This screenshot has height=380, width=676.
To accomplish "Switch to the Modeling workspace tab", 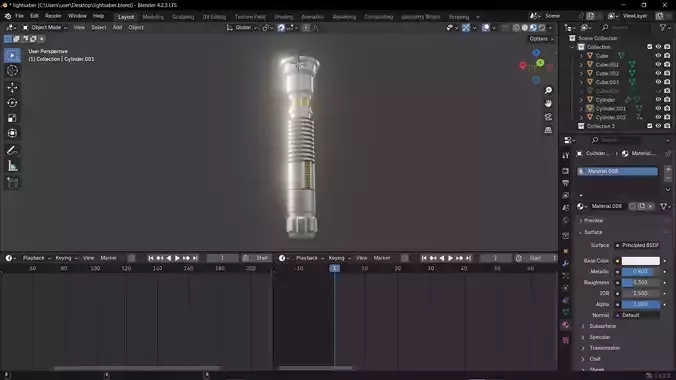I will click(153, 17).
